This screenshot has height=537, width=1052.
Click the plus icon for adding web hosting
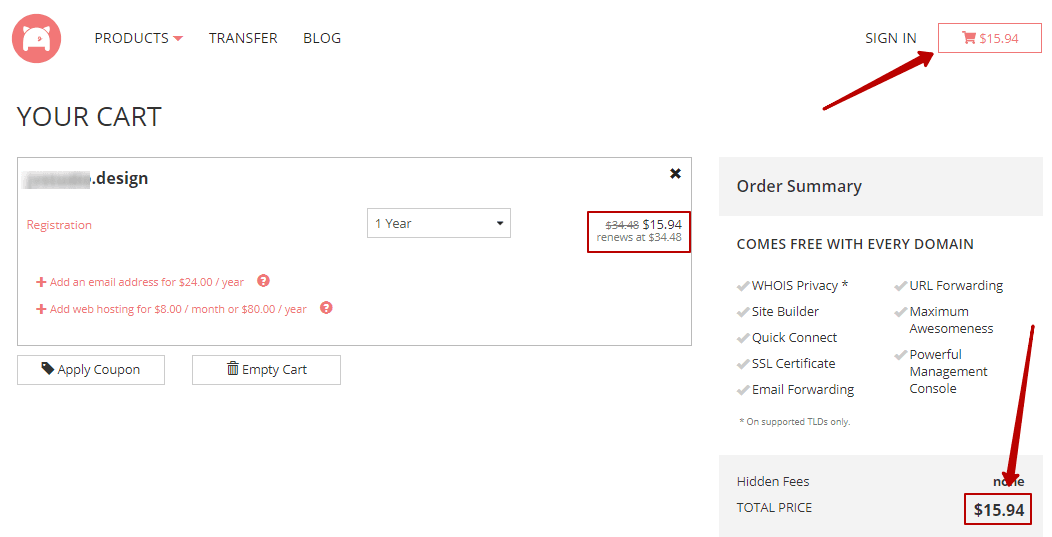coord(41,309)
